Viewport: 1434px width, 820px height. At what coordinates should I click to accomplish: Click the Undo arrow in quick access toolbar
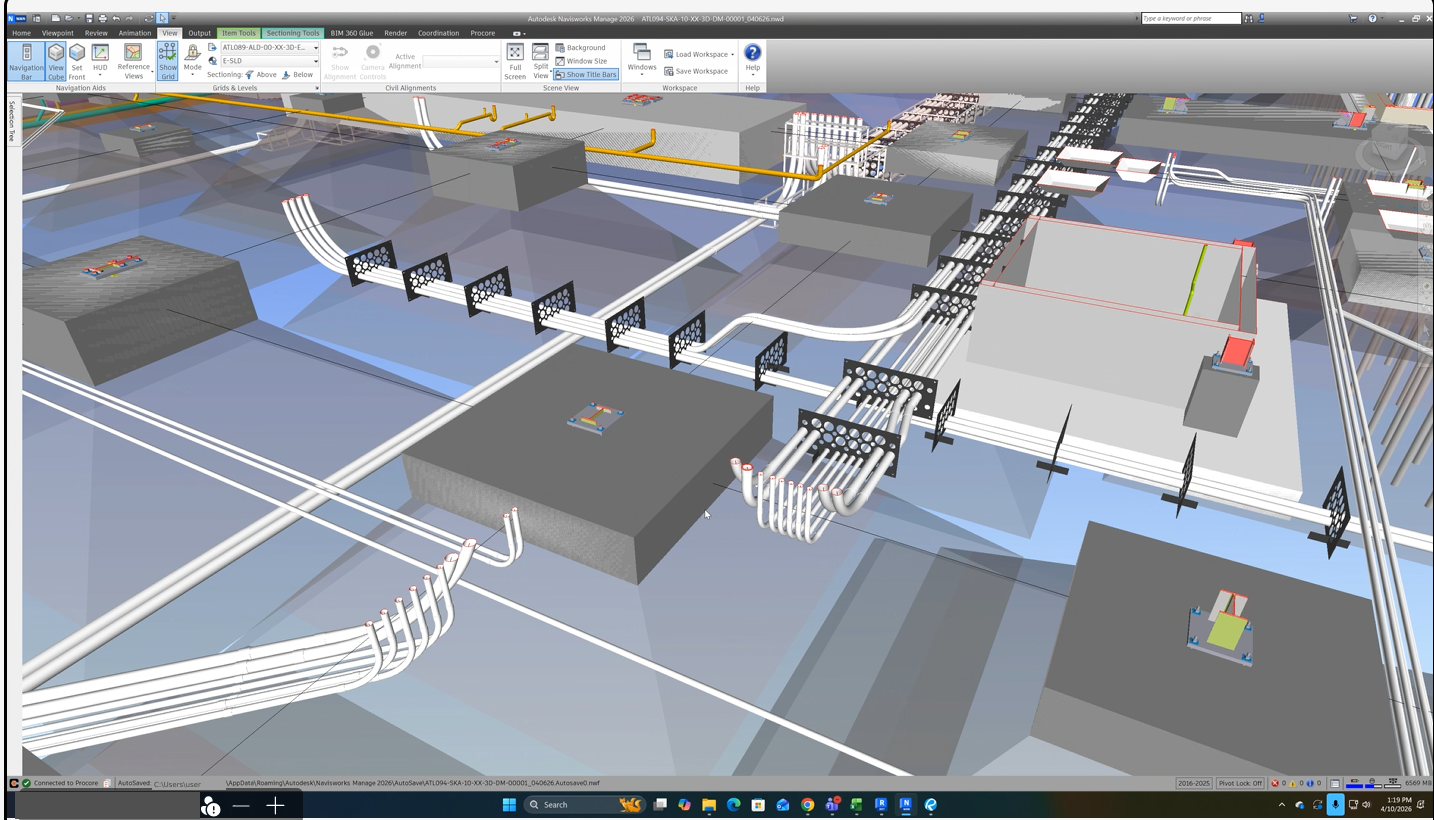tap(116, 18)
